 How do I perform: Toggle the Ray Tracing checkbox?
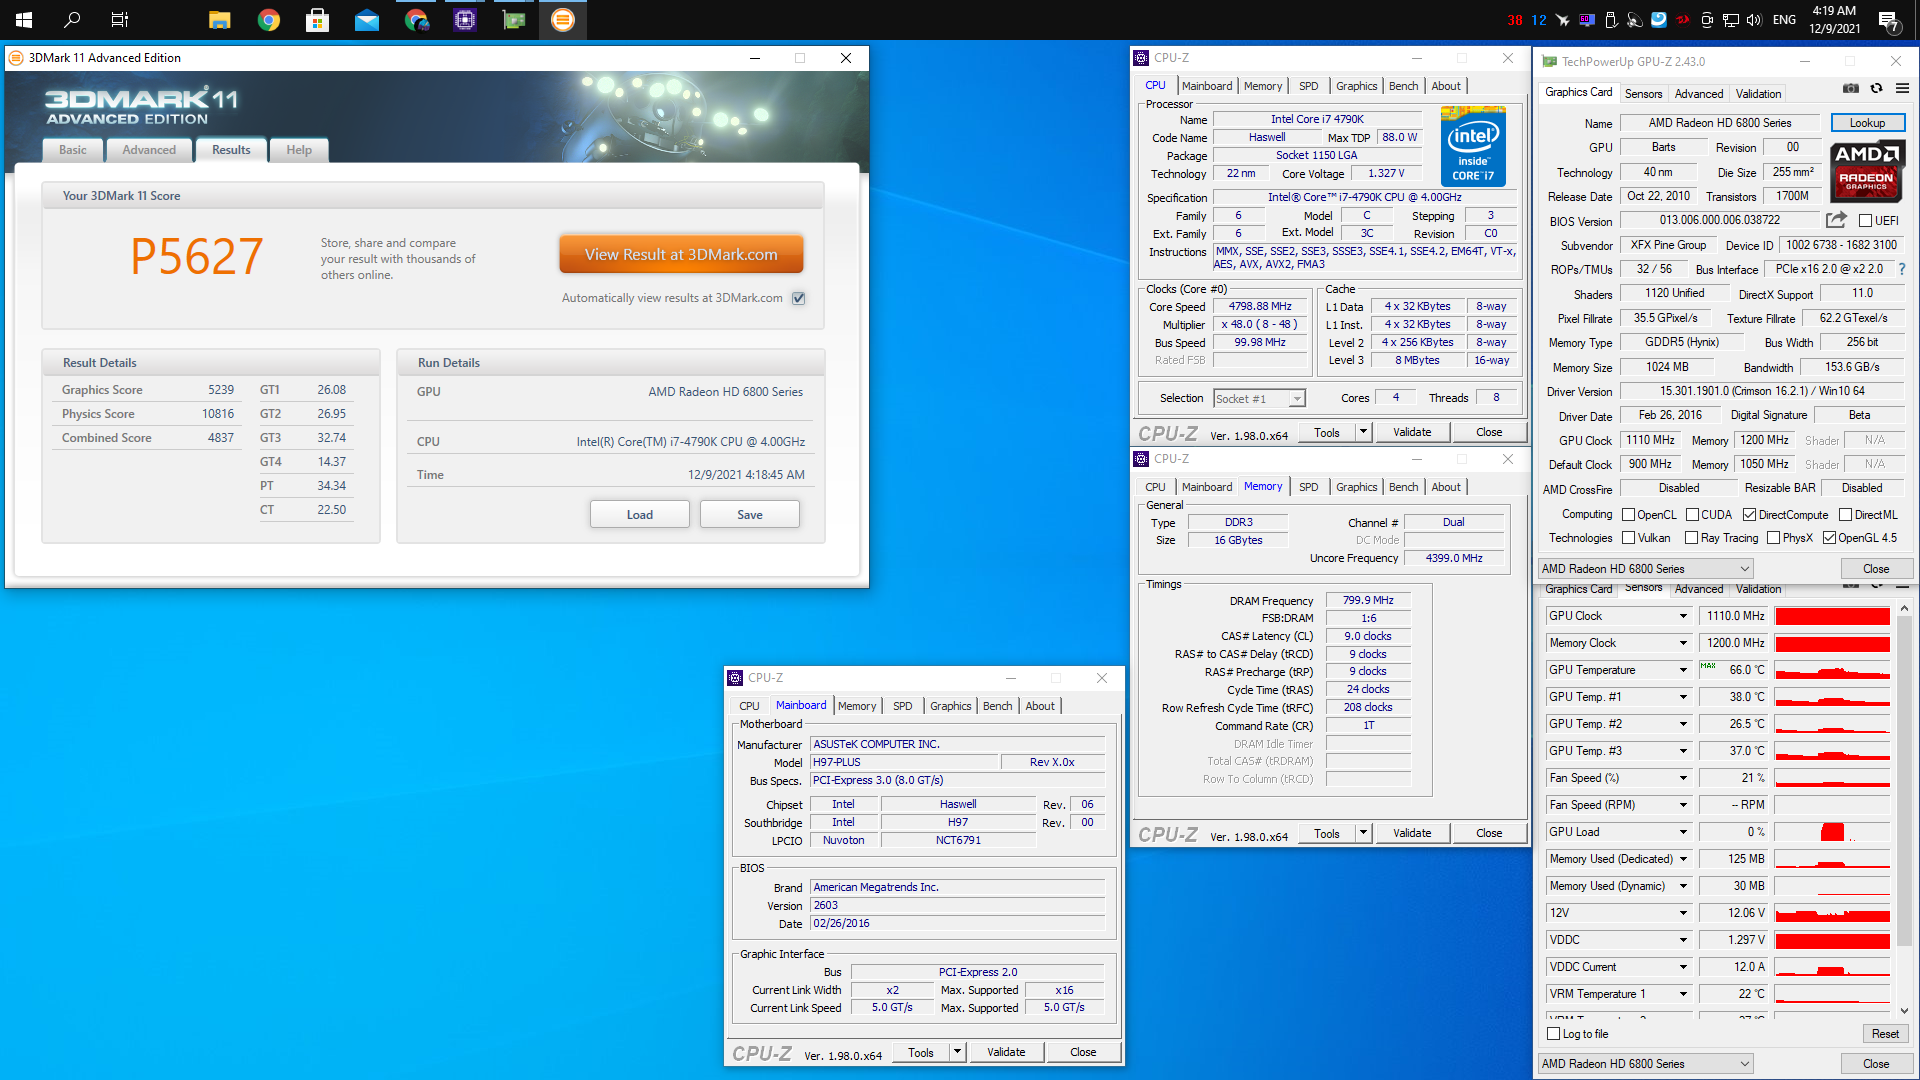1691,538
